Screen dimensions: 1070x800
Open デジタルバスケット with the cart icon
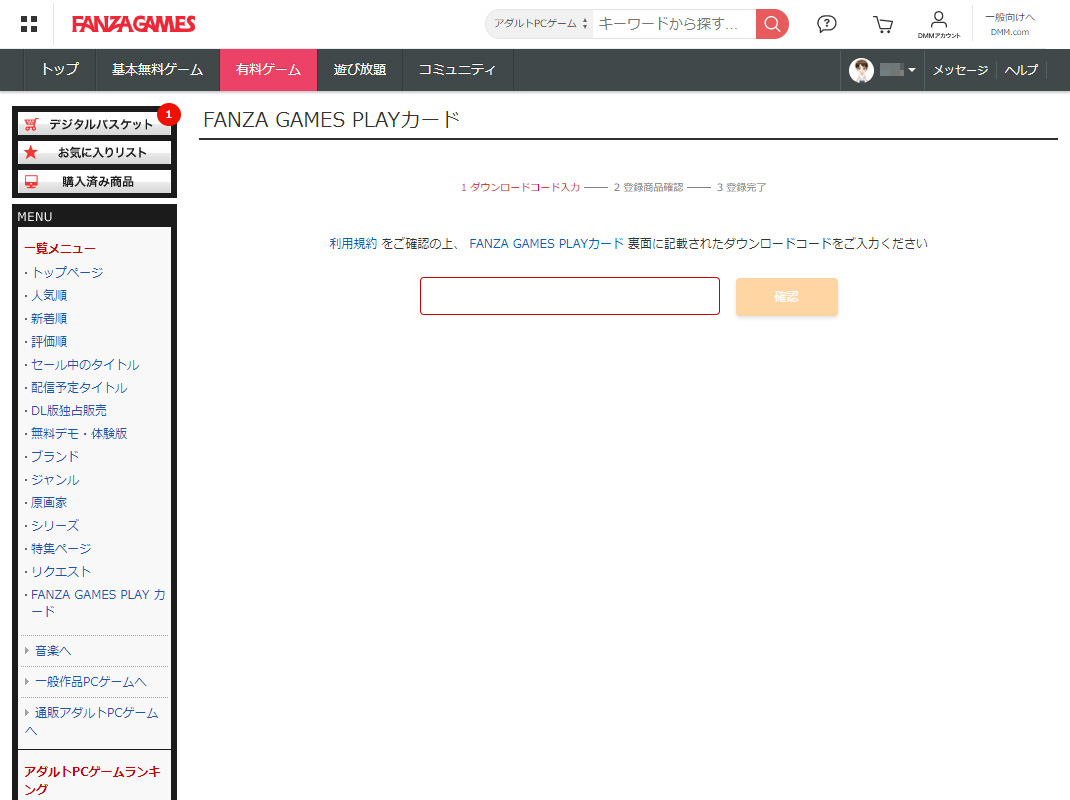94,124
